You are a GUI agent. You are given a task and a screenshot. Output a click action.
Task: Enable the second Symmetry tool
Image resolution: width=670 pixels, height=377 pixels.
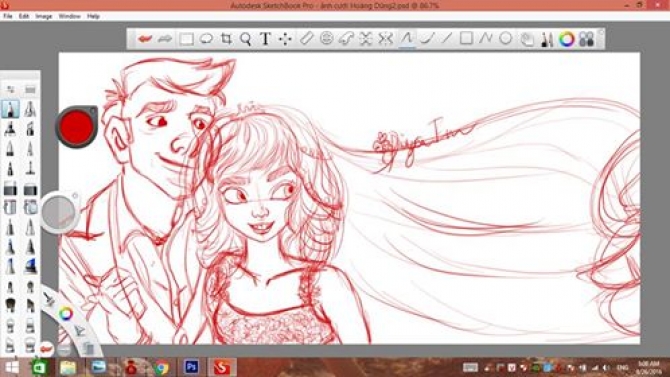(x=385, y=38)
